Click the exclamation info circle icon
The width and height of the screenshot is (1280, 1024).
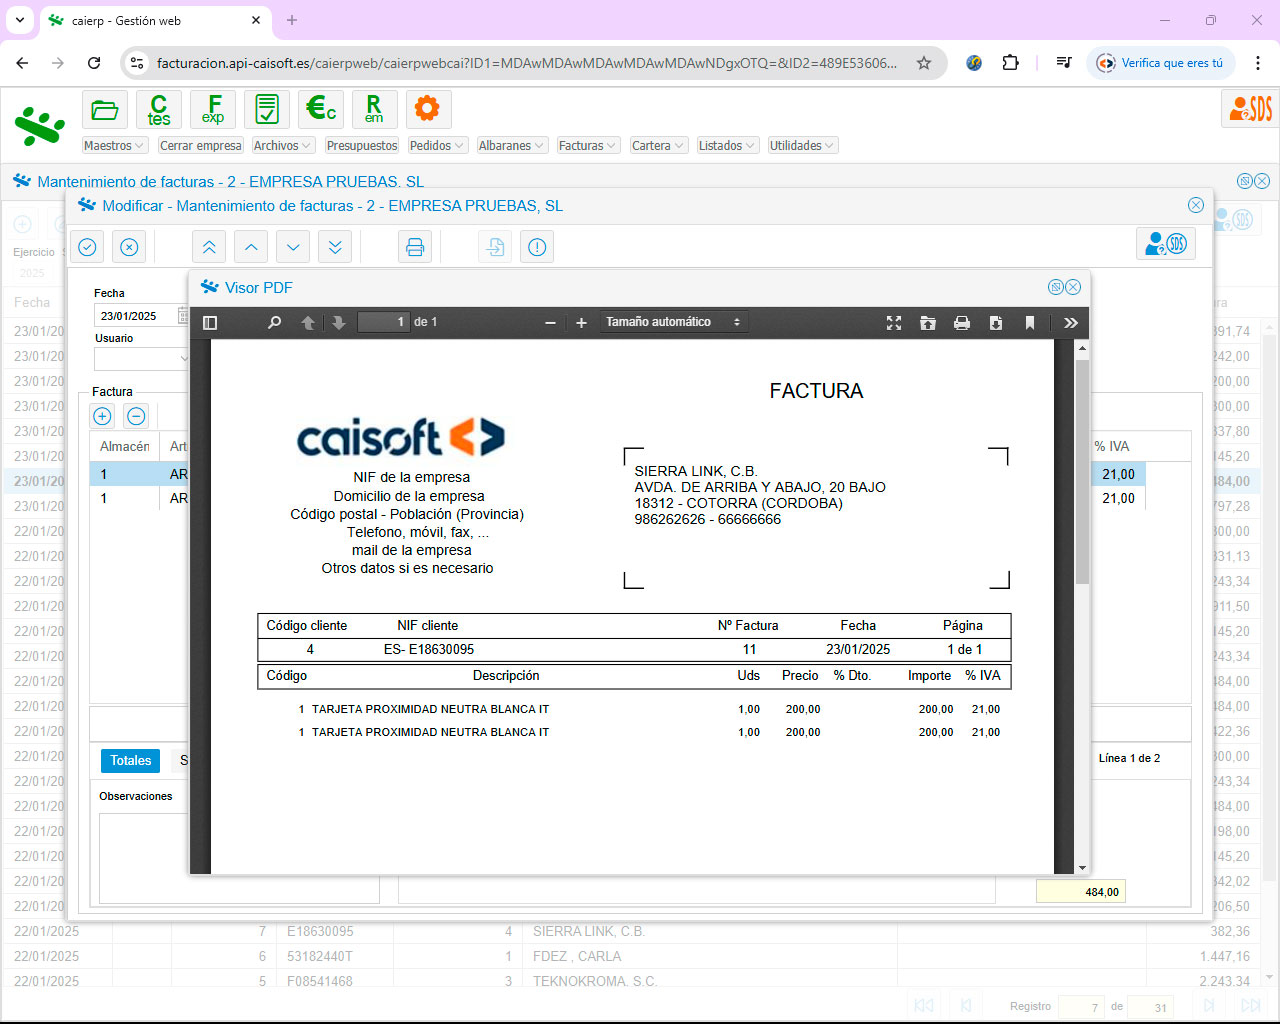point(537,247)
